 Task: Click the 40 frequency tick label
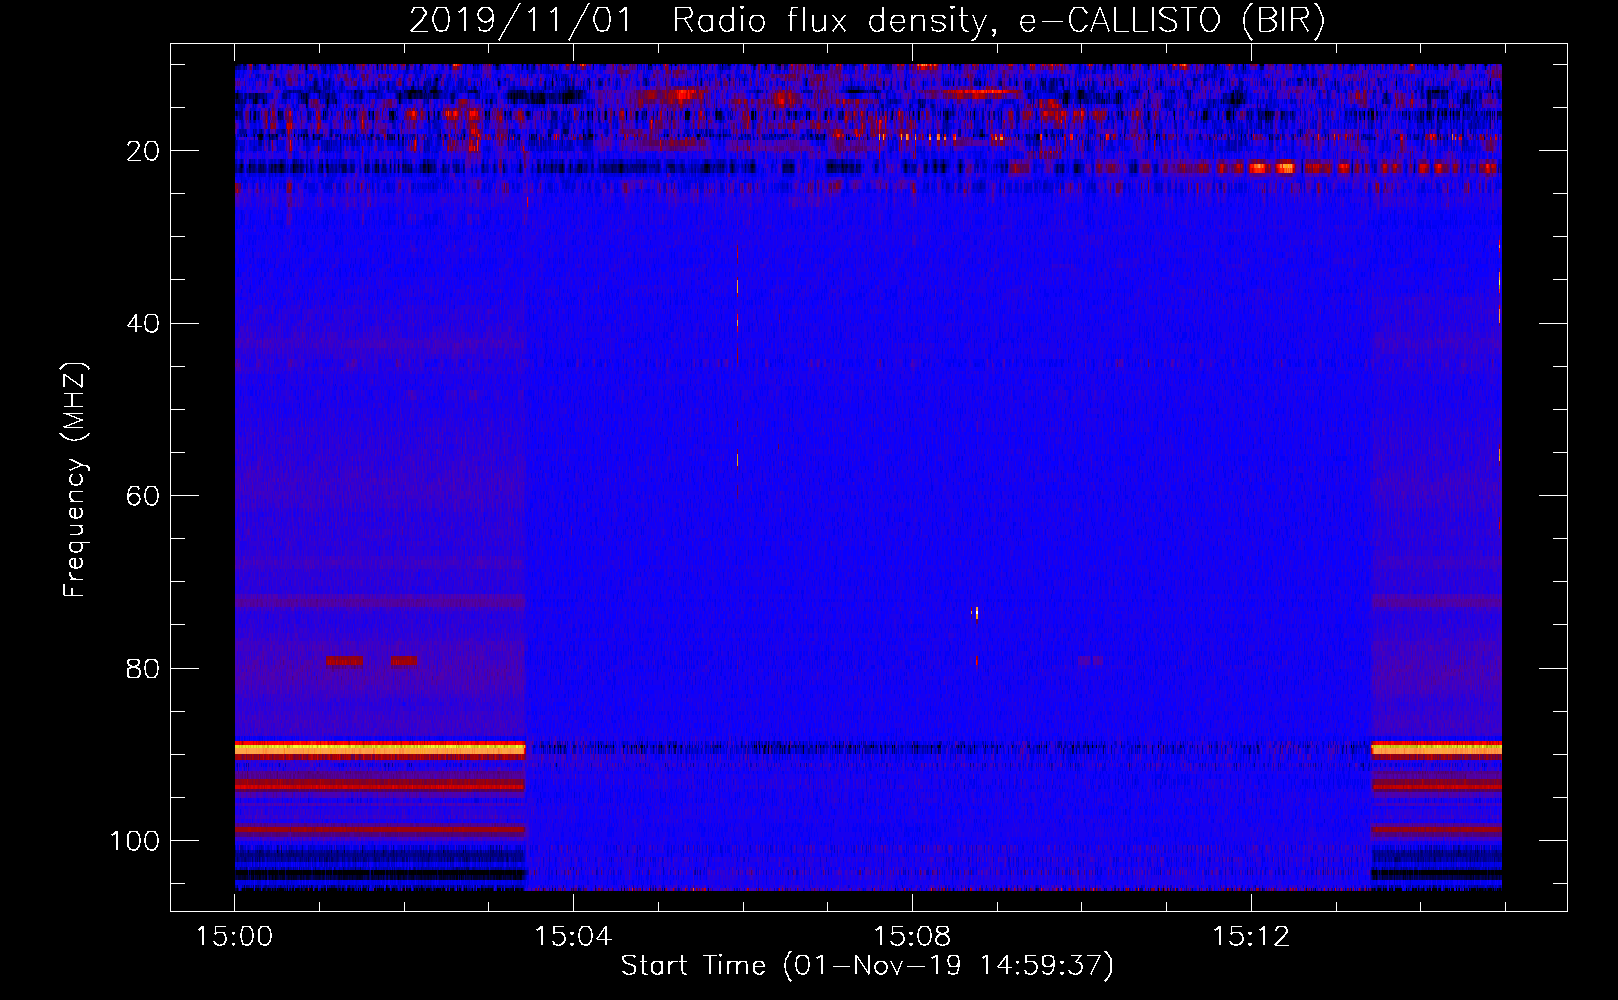pyautogui.click(x=144, y=324)
